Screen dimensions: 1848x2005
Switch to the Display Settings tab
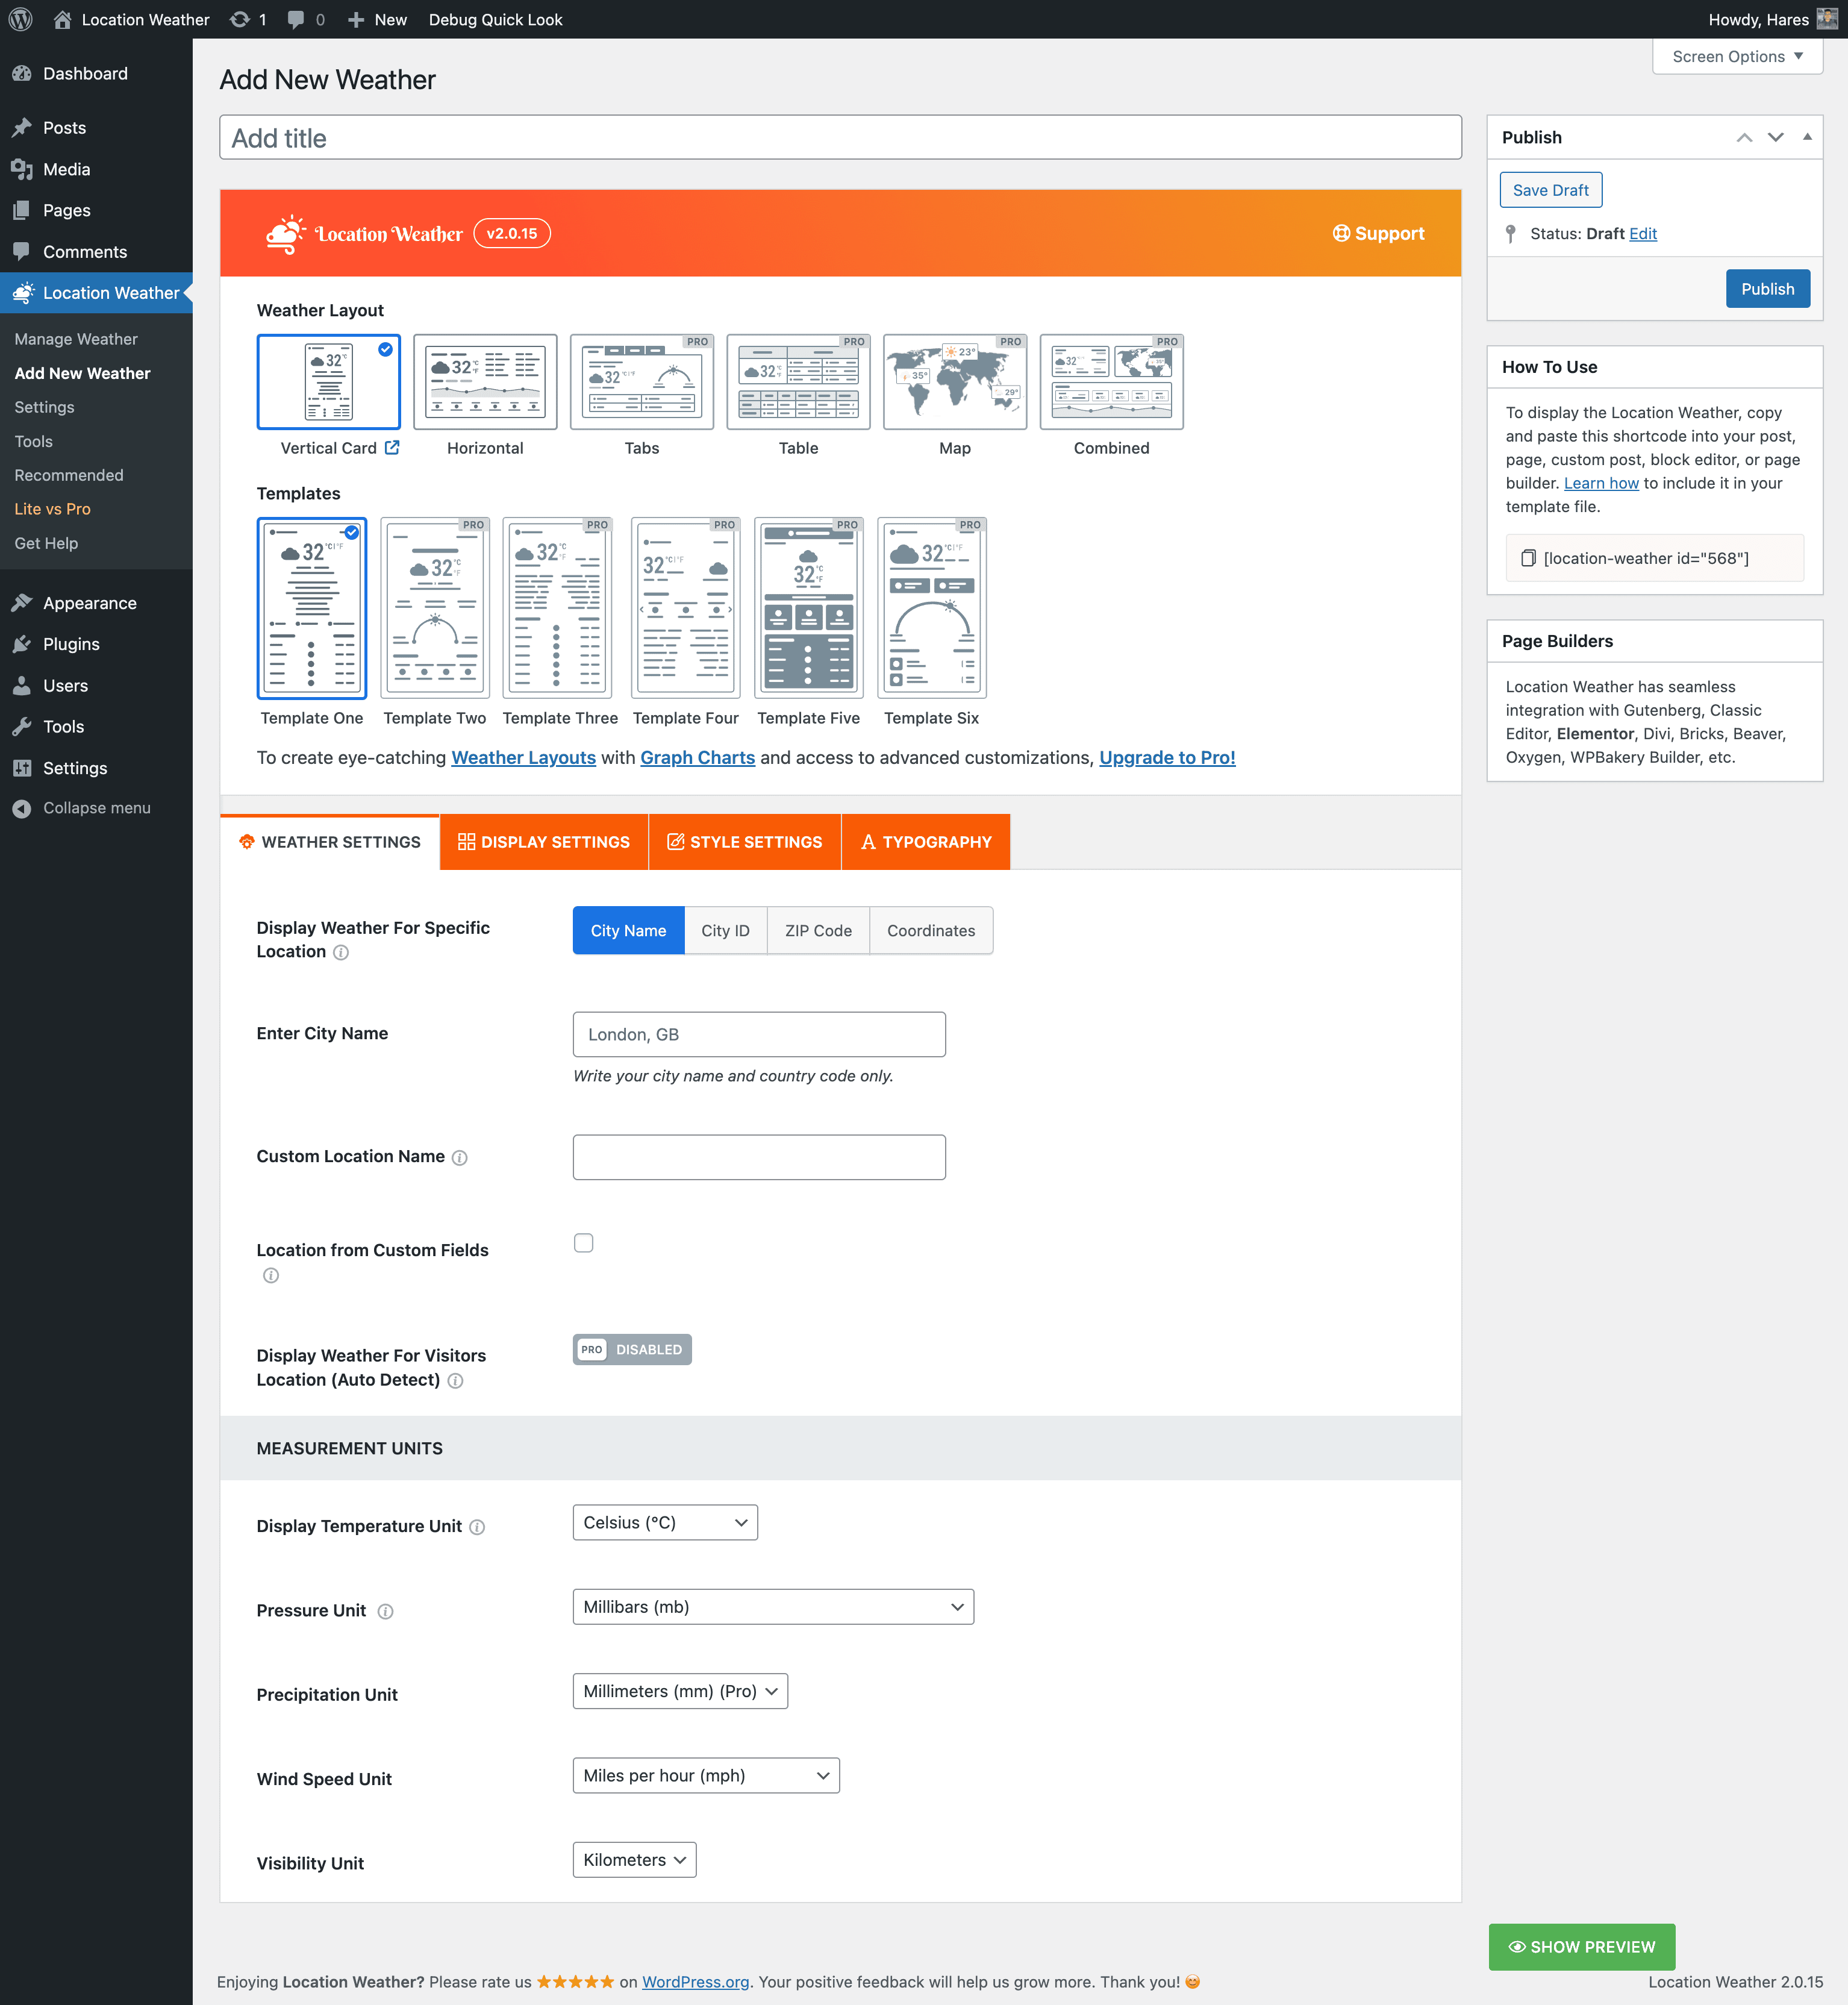pyautogui.click(x=544, y=842)
